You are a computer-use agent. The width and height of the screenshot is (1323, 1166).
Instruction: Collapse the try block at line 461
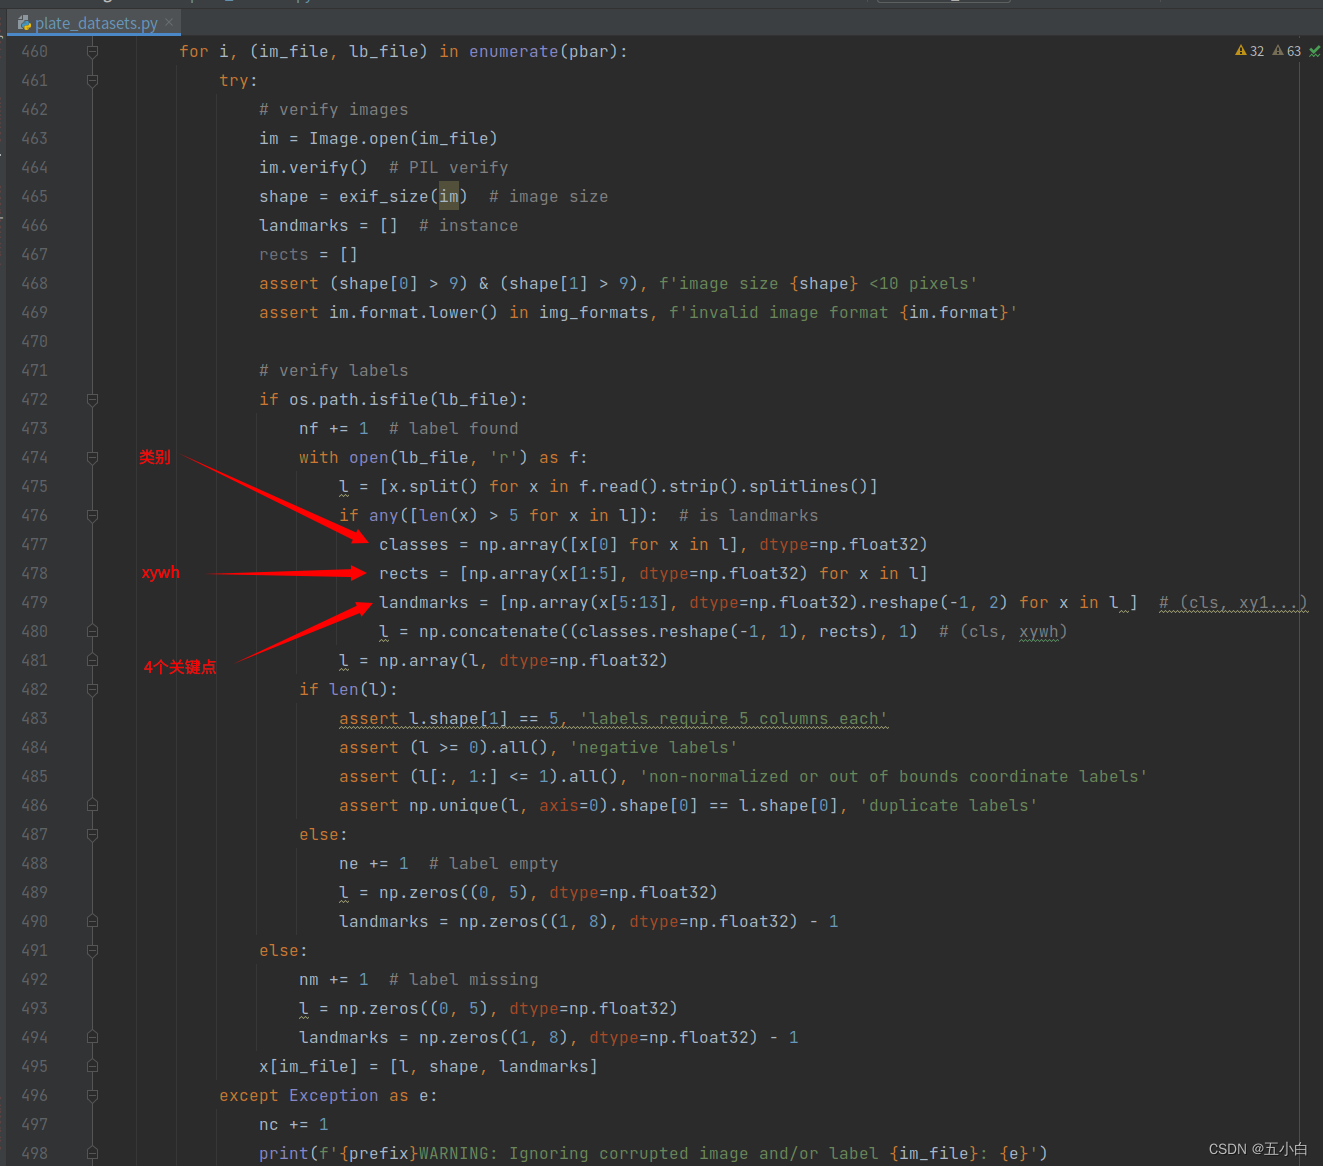tap(92, 81)
